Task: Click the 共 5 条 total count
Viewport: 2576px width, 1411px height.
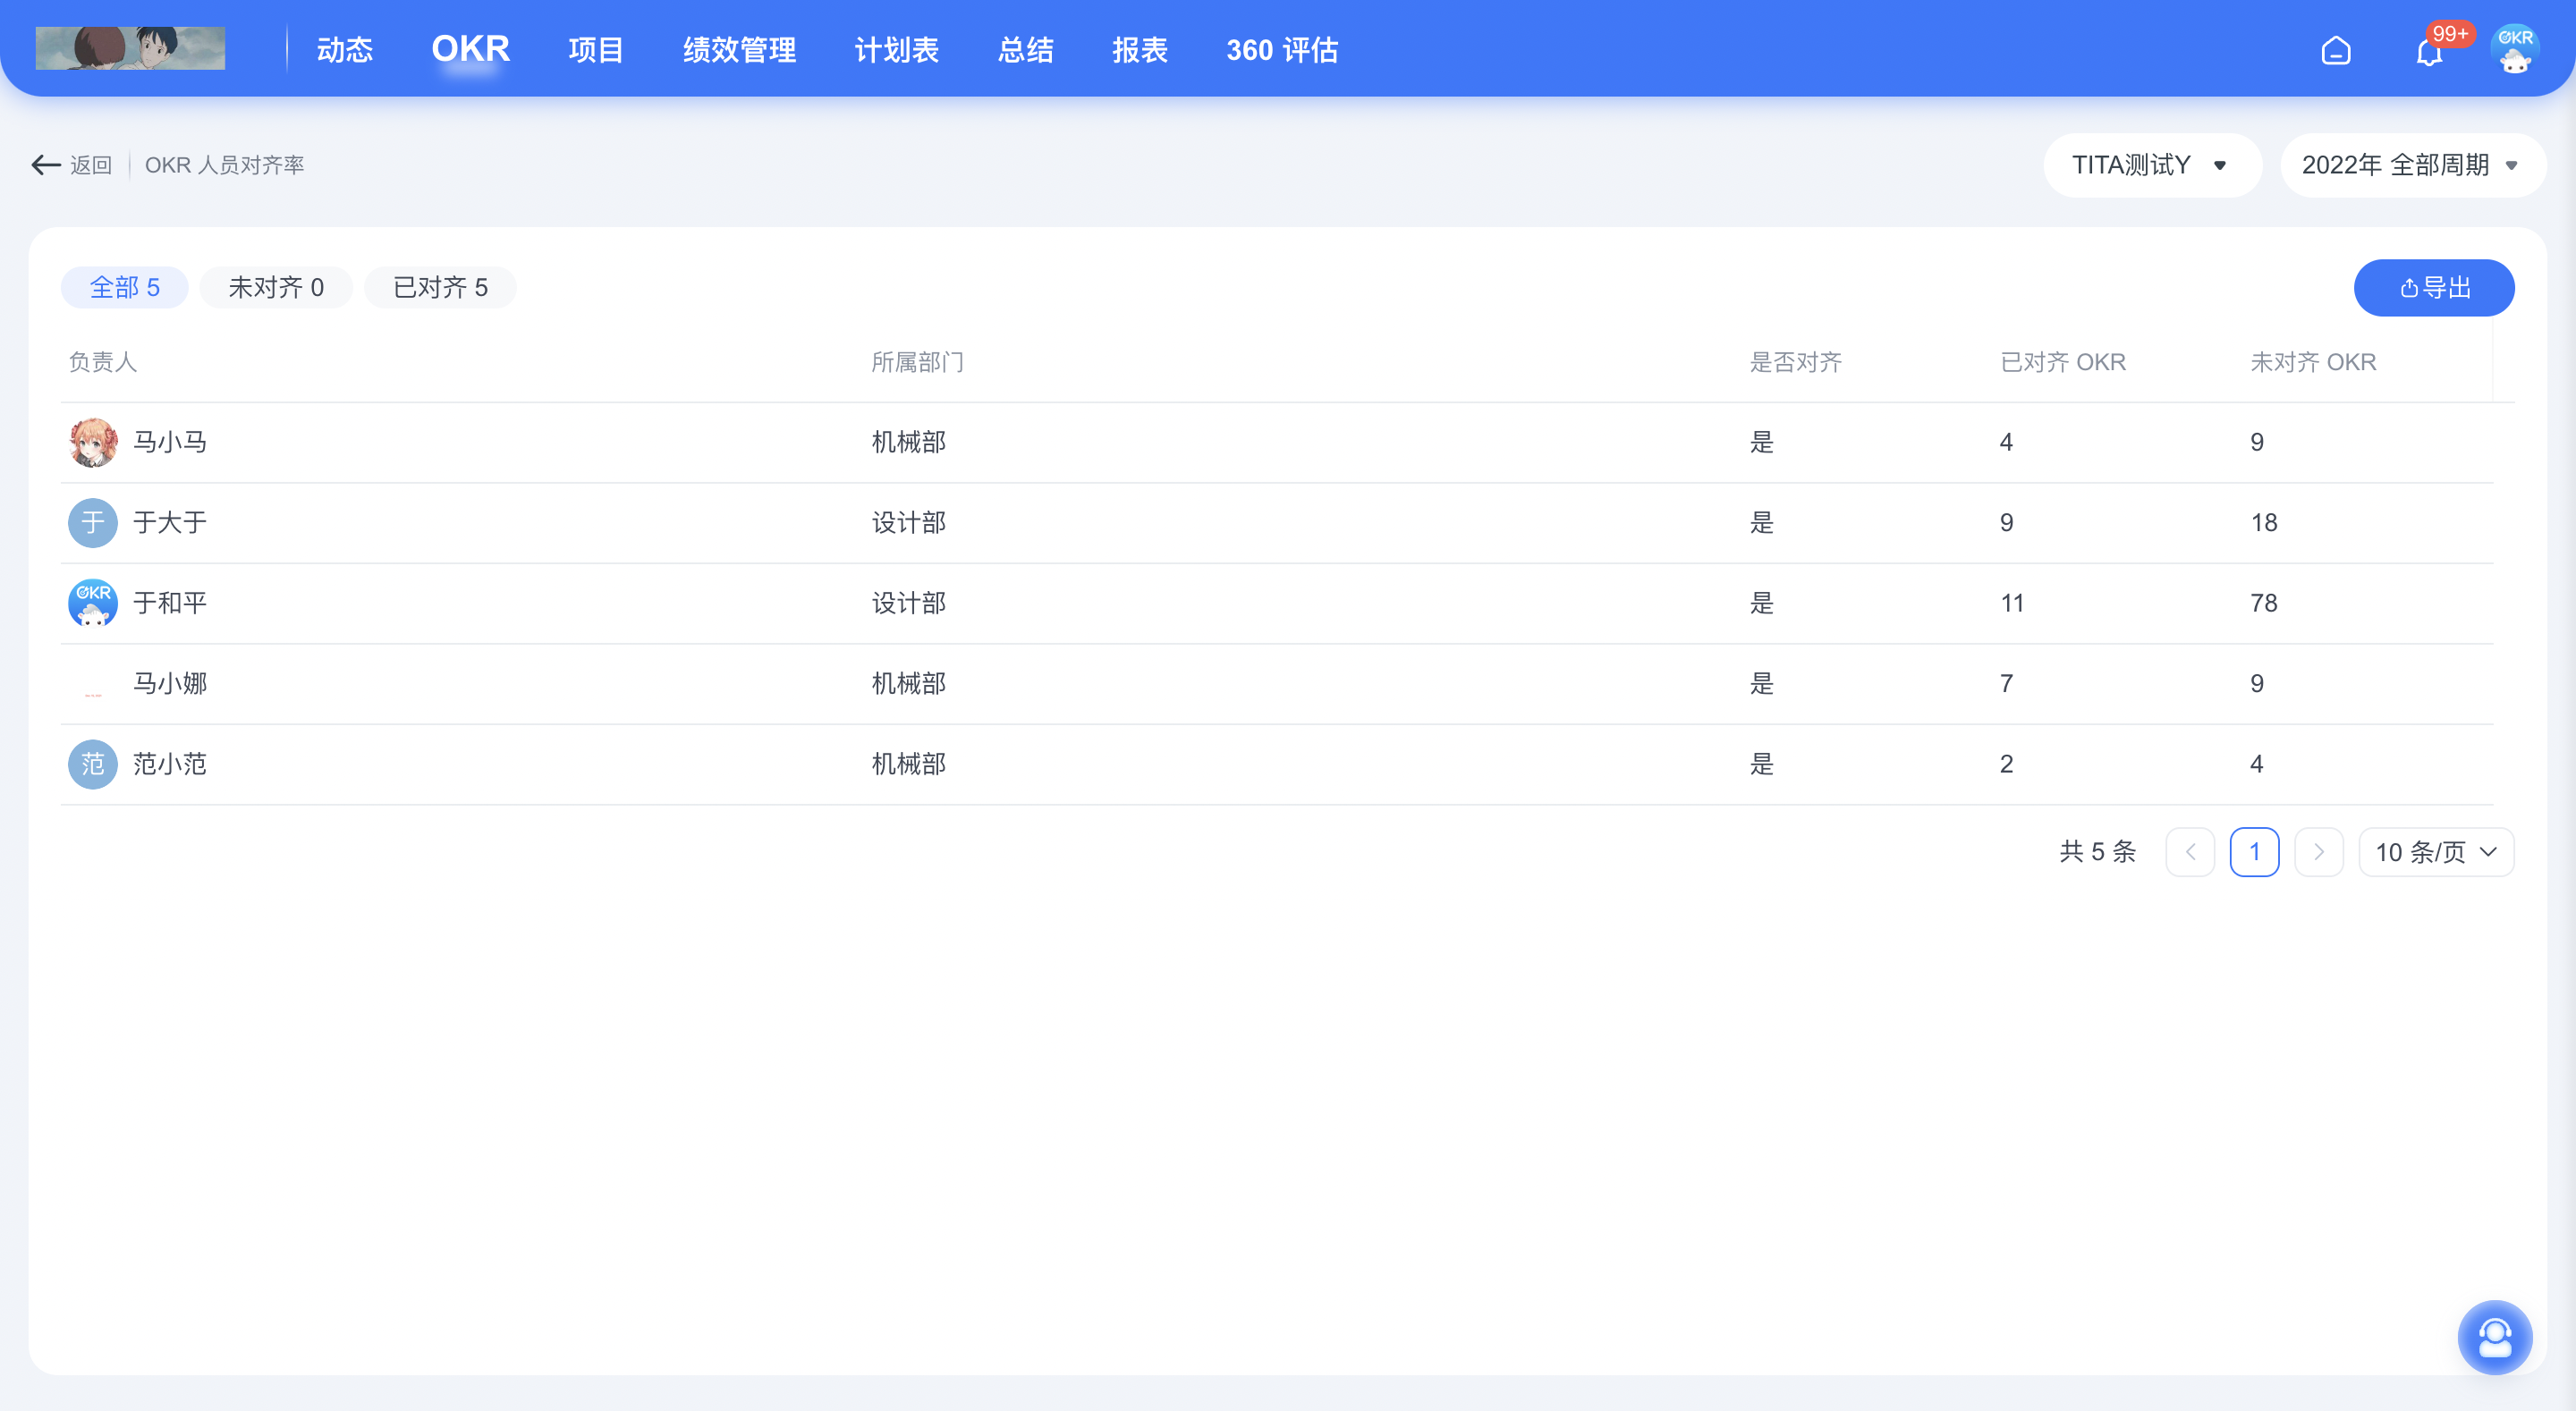Action: [x=2097, y=852]
